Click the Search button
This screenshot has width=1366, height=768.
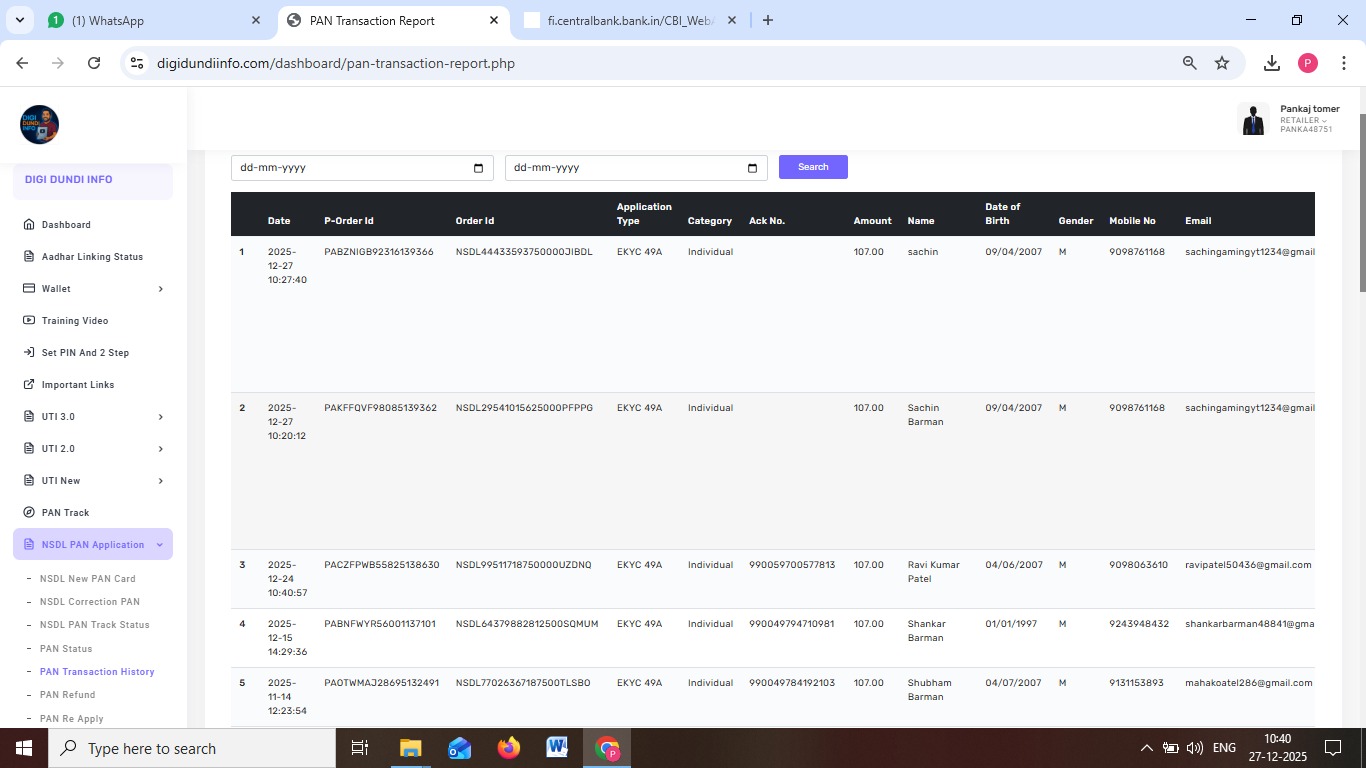[813, 167]
